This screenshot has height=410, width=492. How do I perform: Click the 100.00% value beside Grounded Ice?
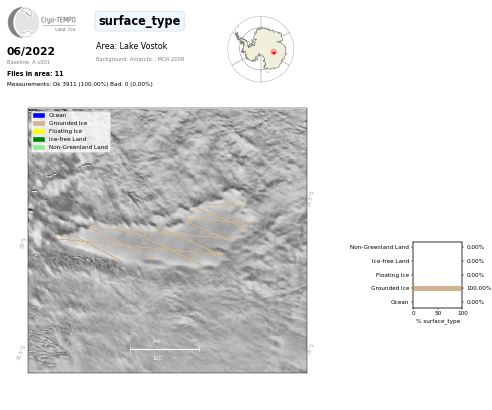tap(479, 288)
